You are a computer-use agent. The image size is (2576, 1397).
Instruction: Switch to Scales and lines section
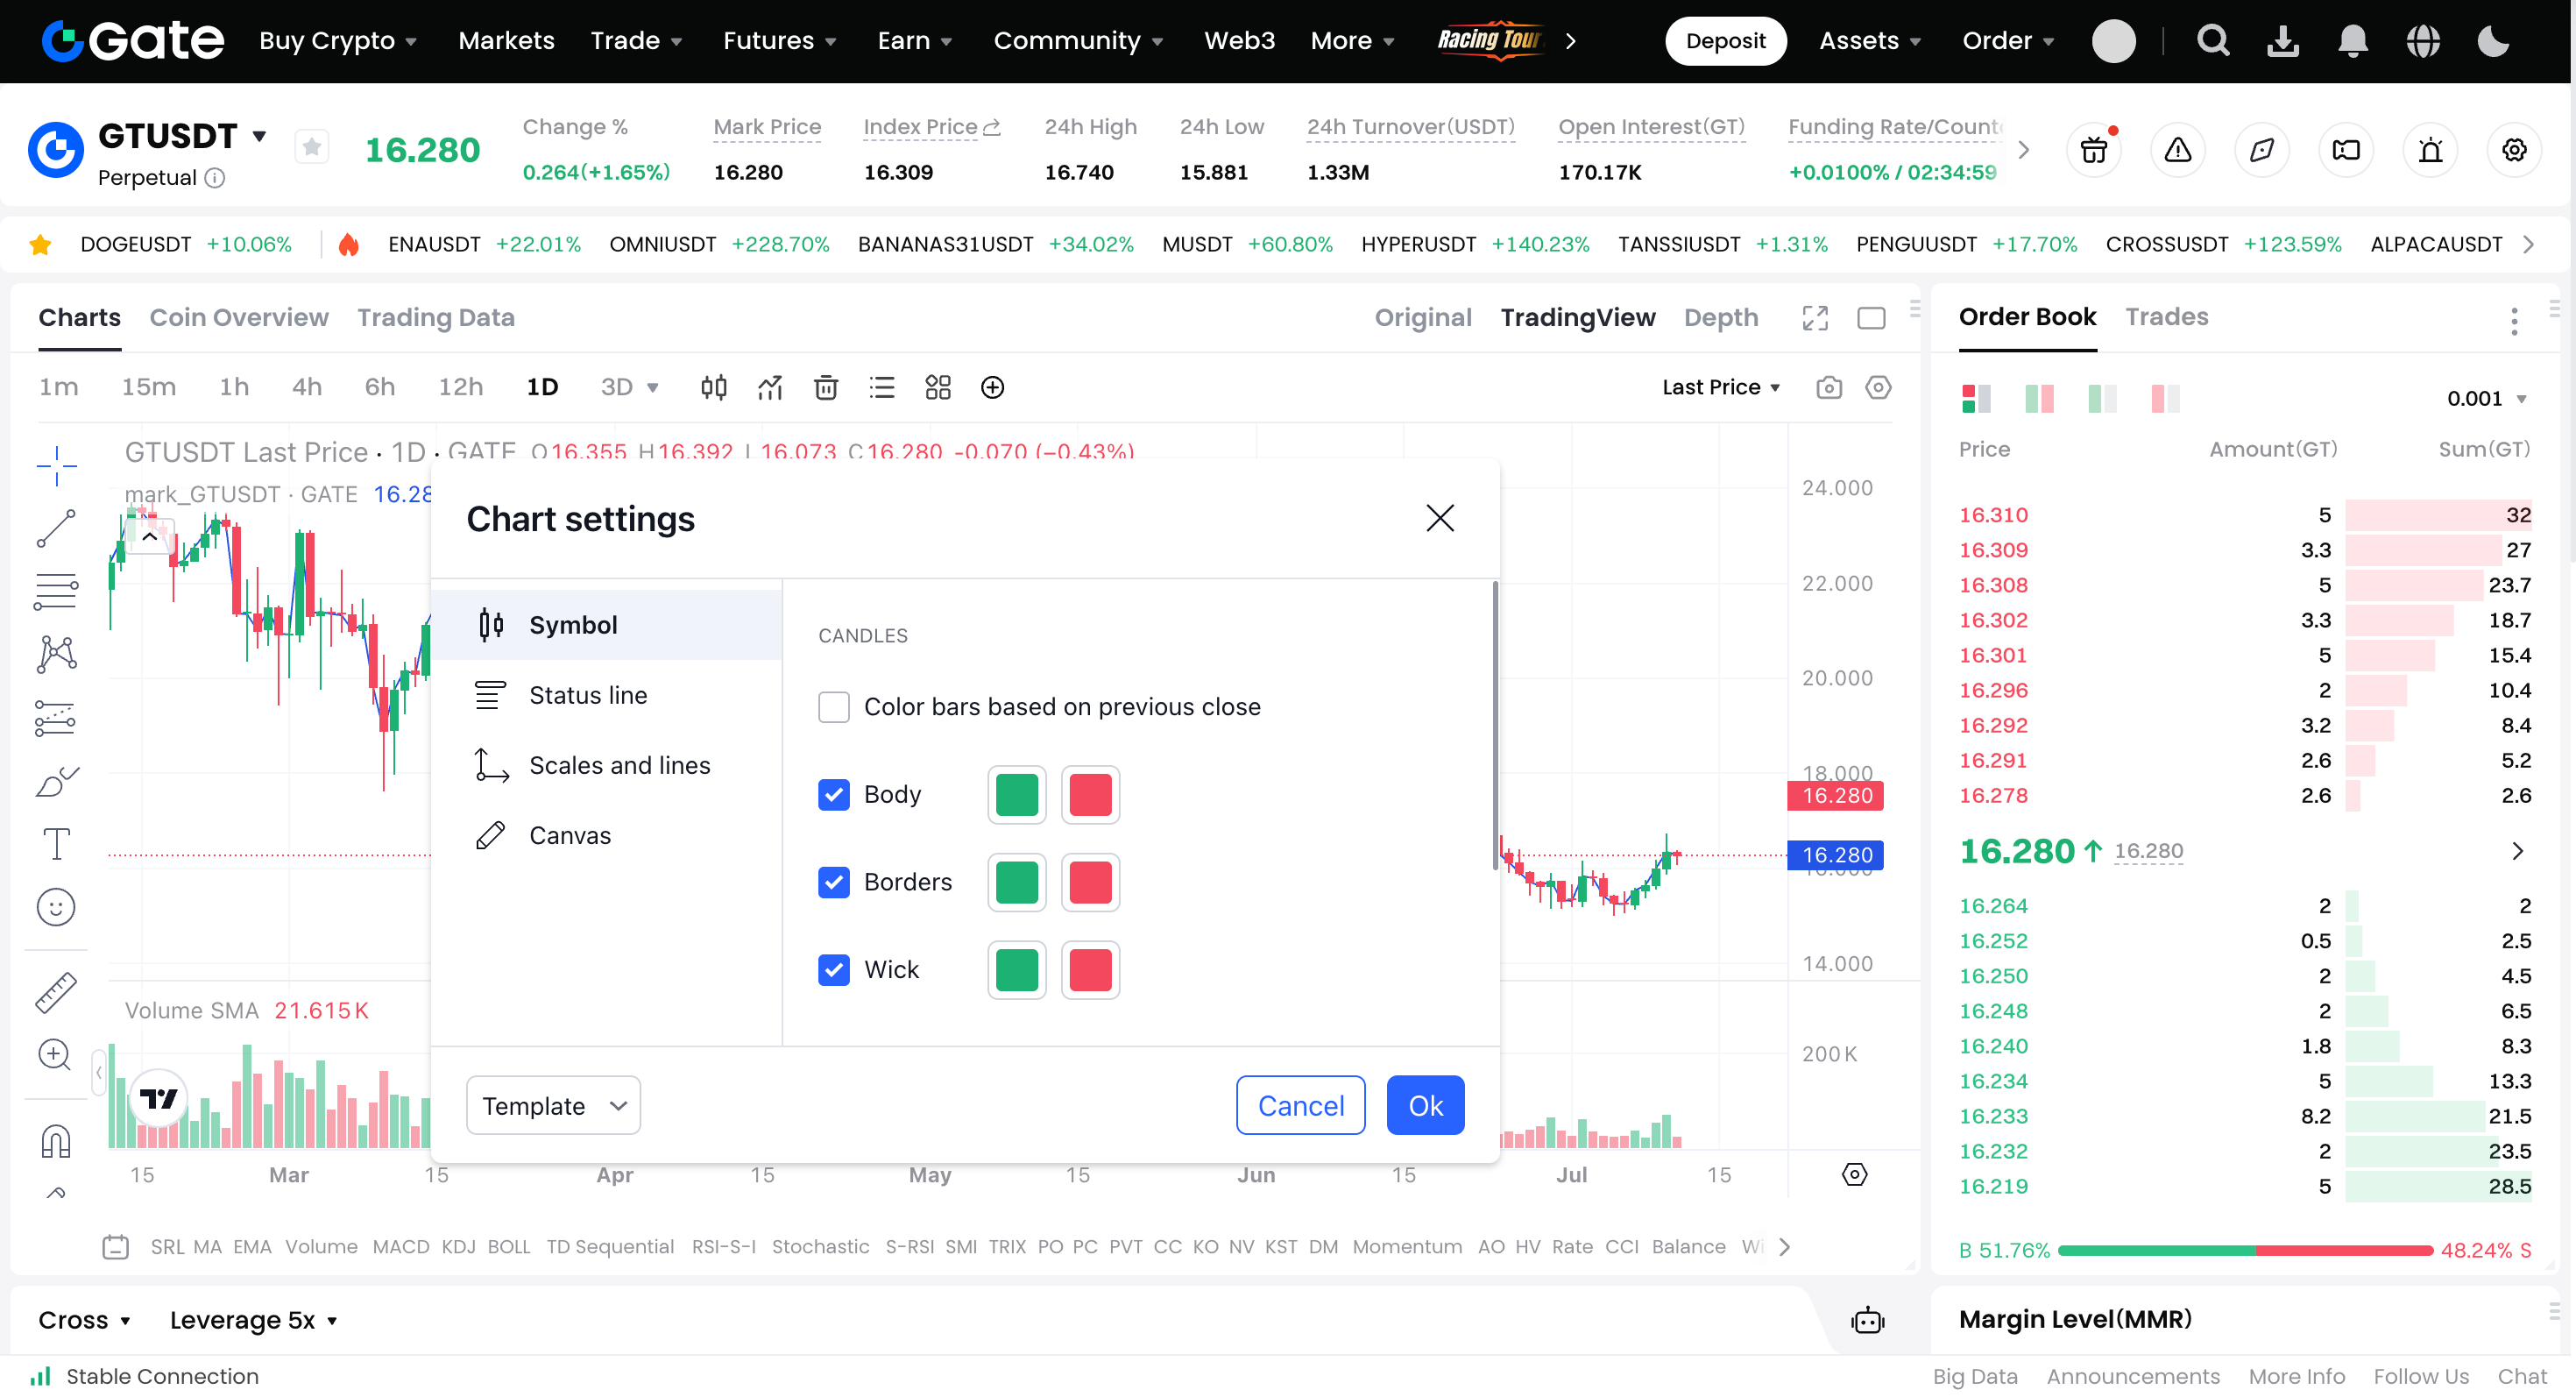click(x=619, y=765)
